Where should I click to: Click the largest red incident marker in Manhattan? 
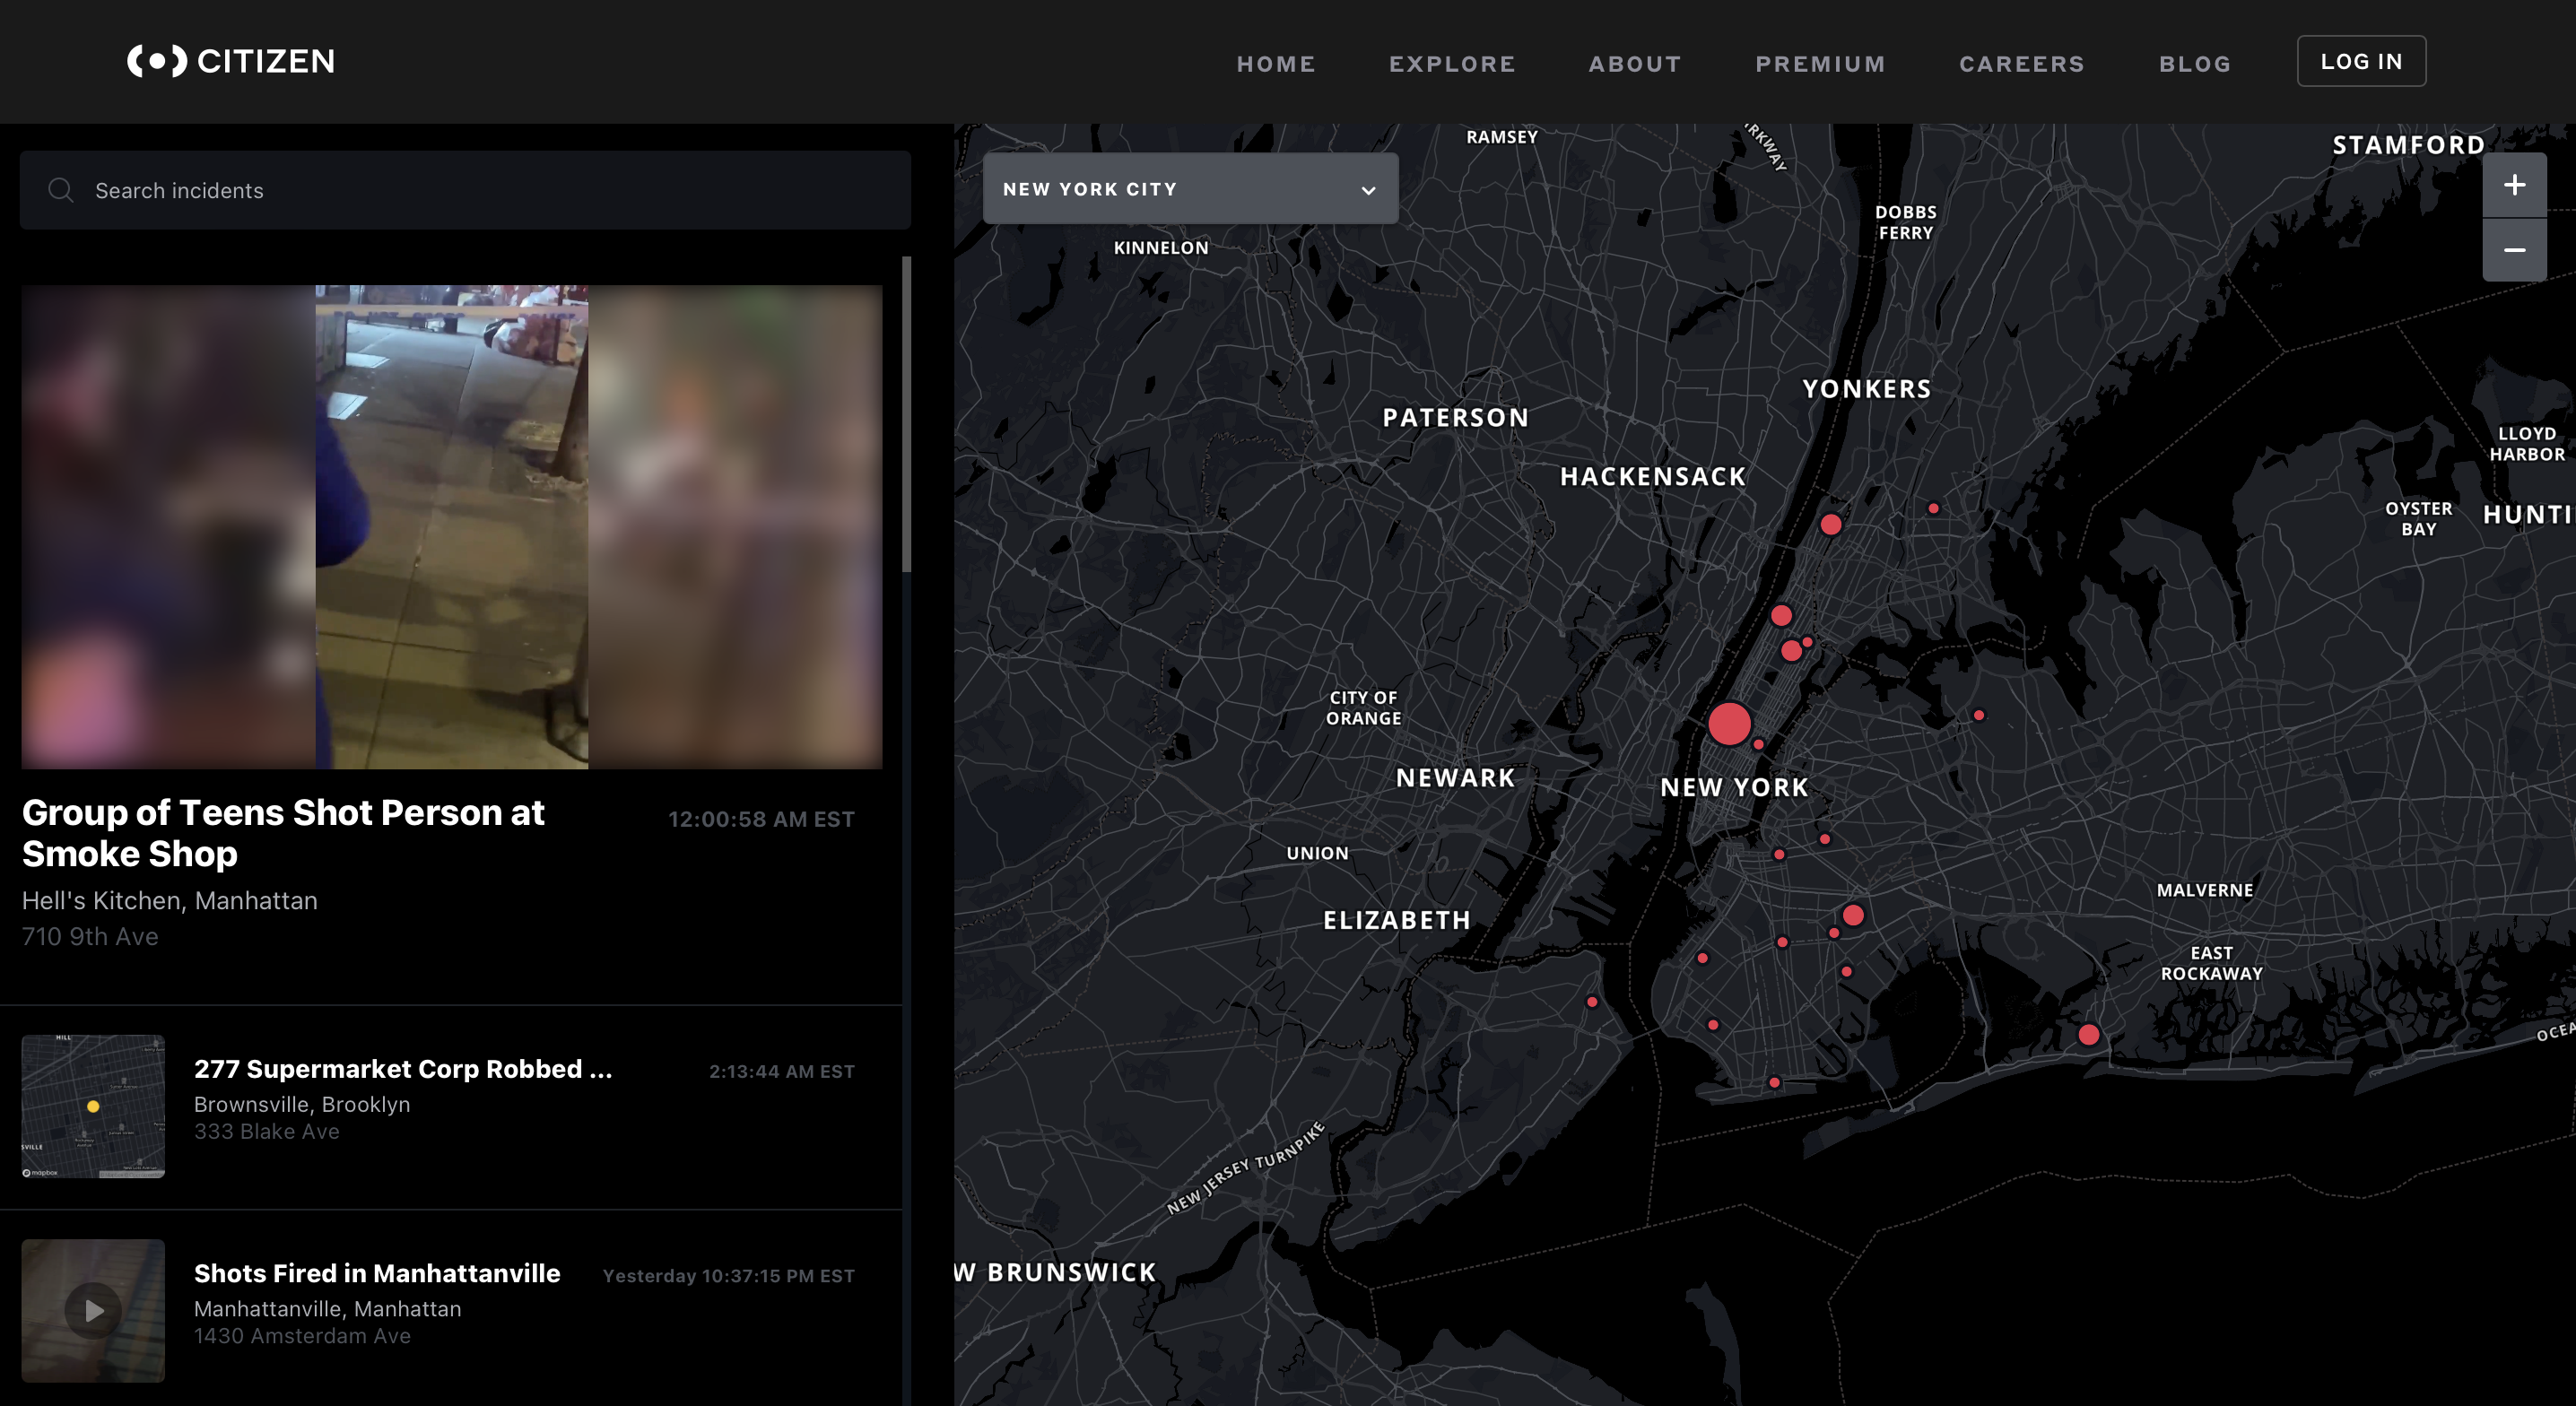[x=1729, y=723]
